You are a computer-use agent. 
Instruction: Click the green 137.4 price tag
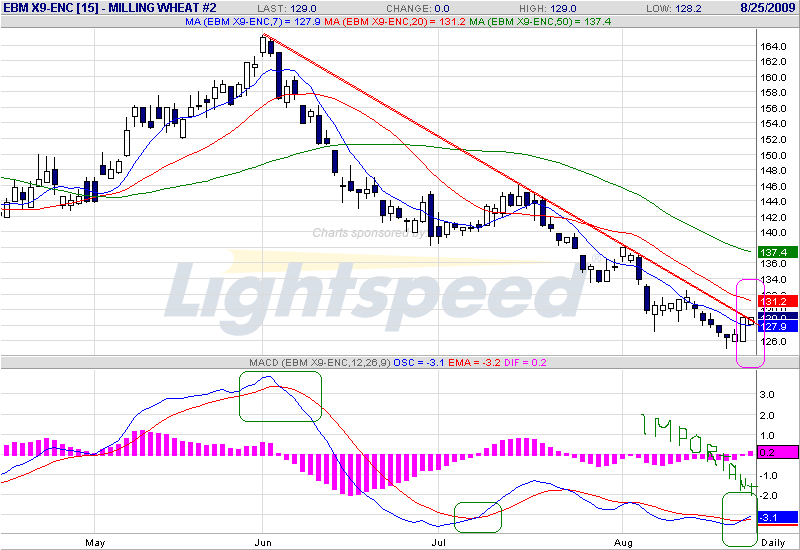pos(778,252)
